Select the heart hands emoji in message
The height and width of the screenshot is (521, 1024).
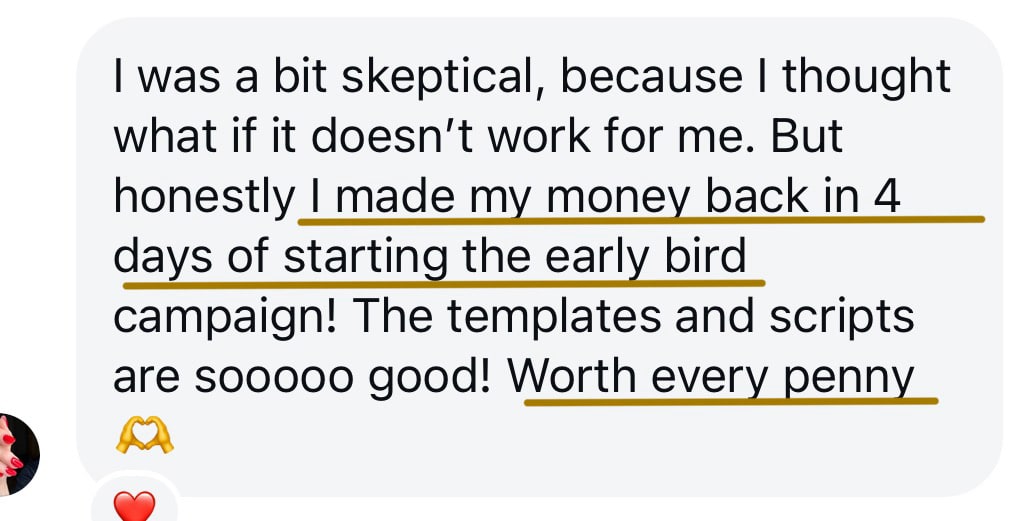(x=144, y=437)
